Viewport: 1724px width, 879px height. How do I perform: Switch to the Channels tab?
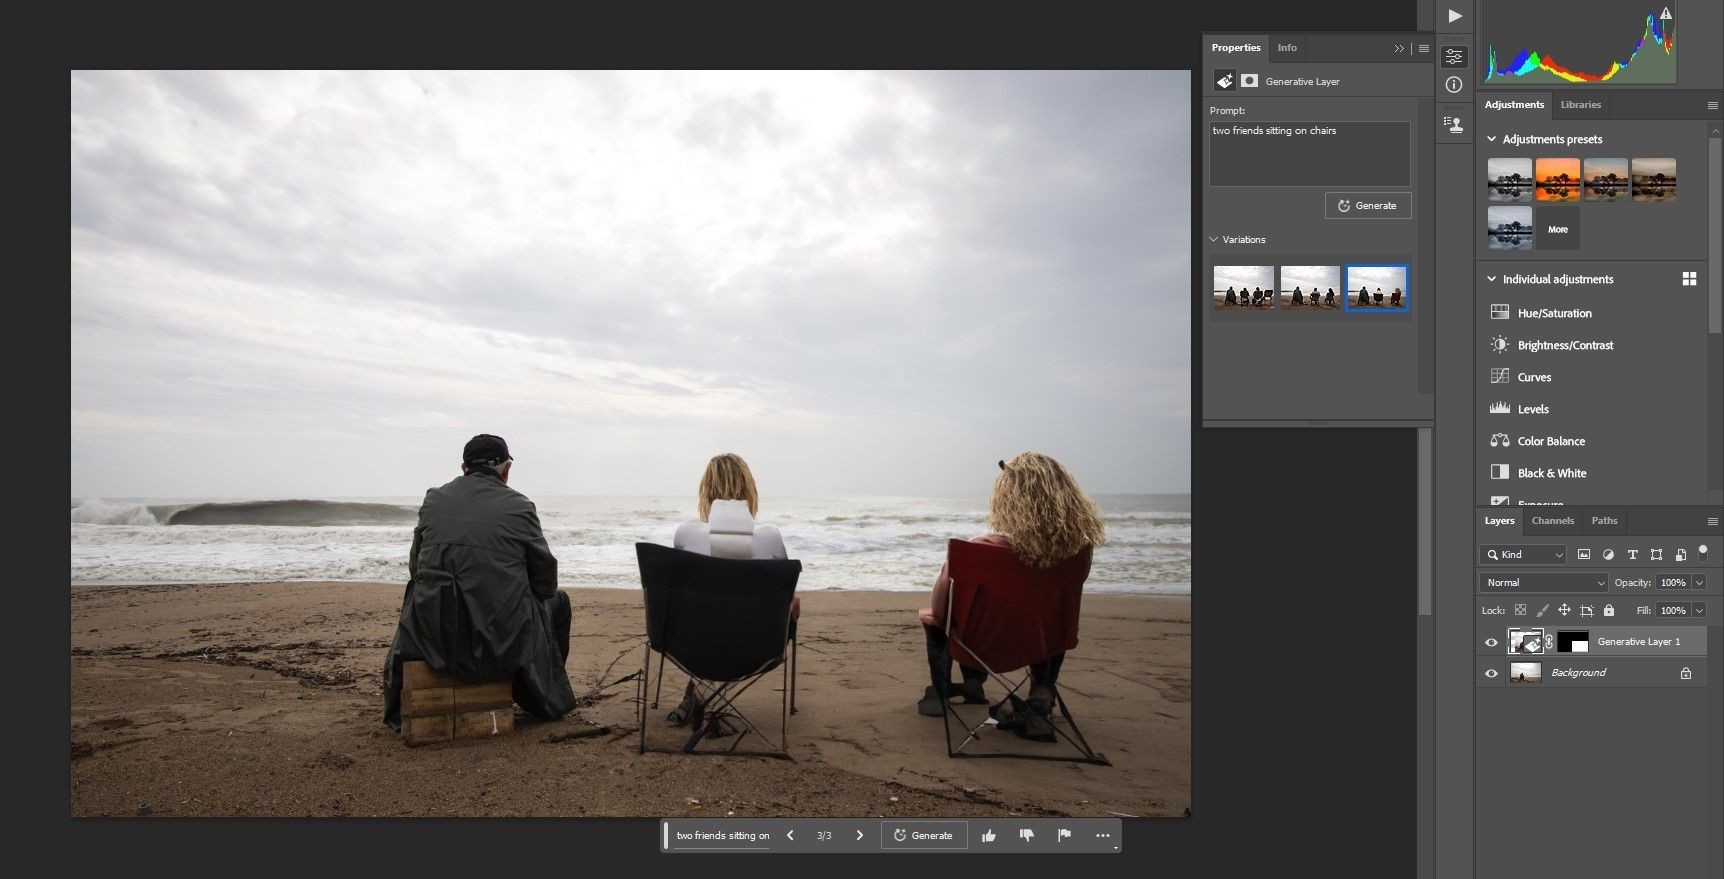1552,521
